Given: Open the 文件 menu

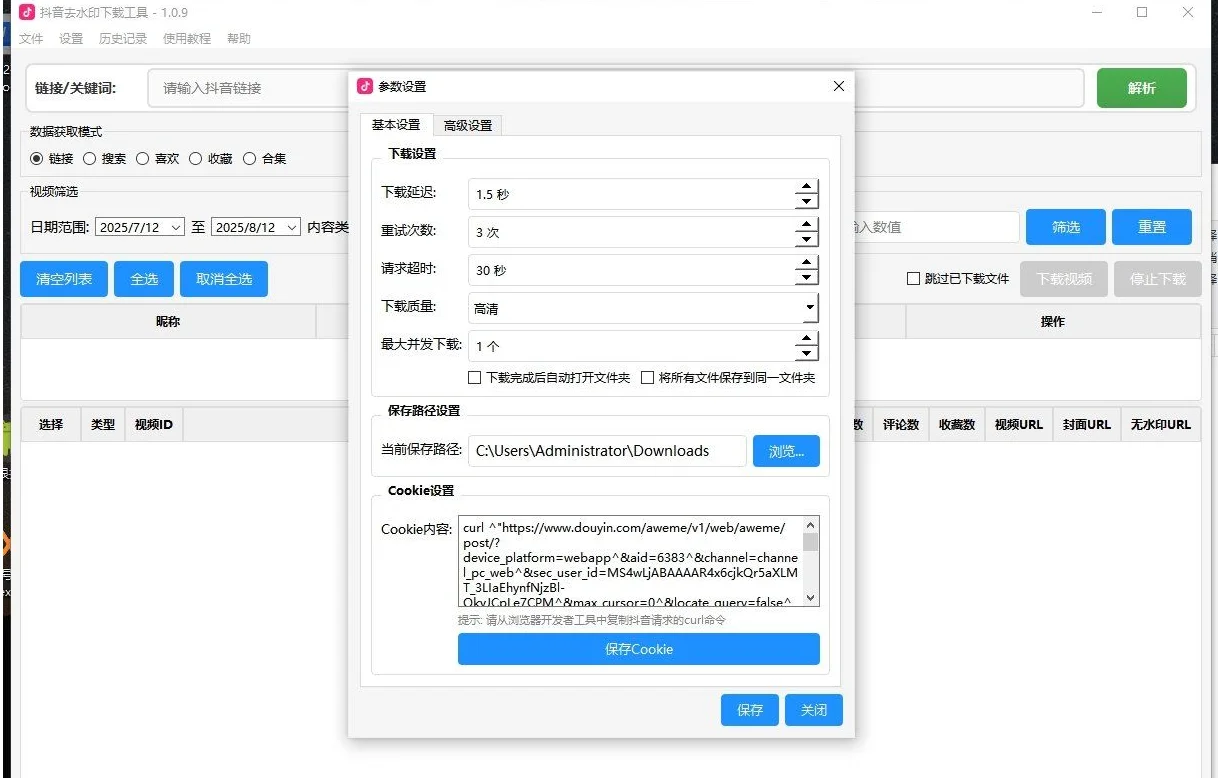Looking at the screenshot, I should [31, 39].
